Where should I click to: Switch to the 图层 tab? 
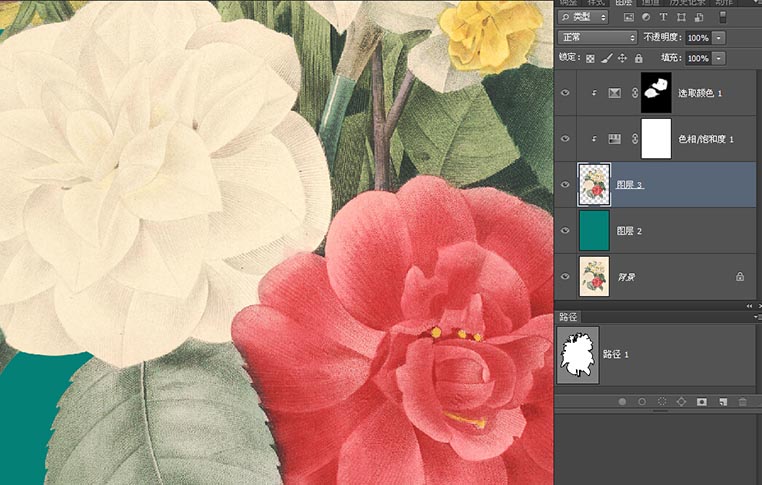[x=623, y=2]
